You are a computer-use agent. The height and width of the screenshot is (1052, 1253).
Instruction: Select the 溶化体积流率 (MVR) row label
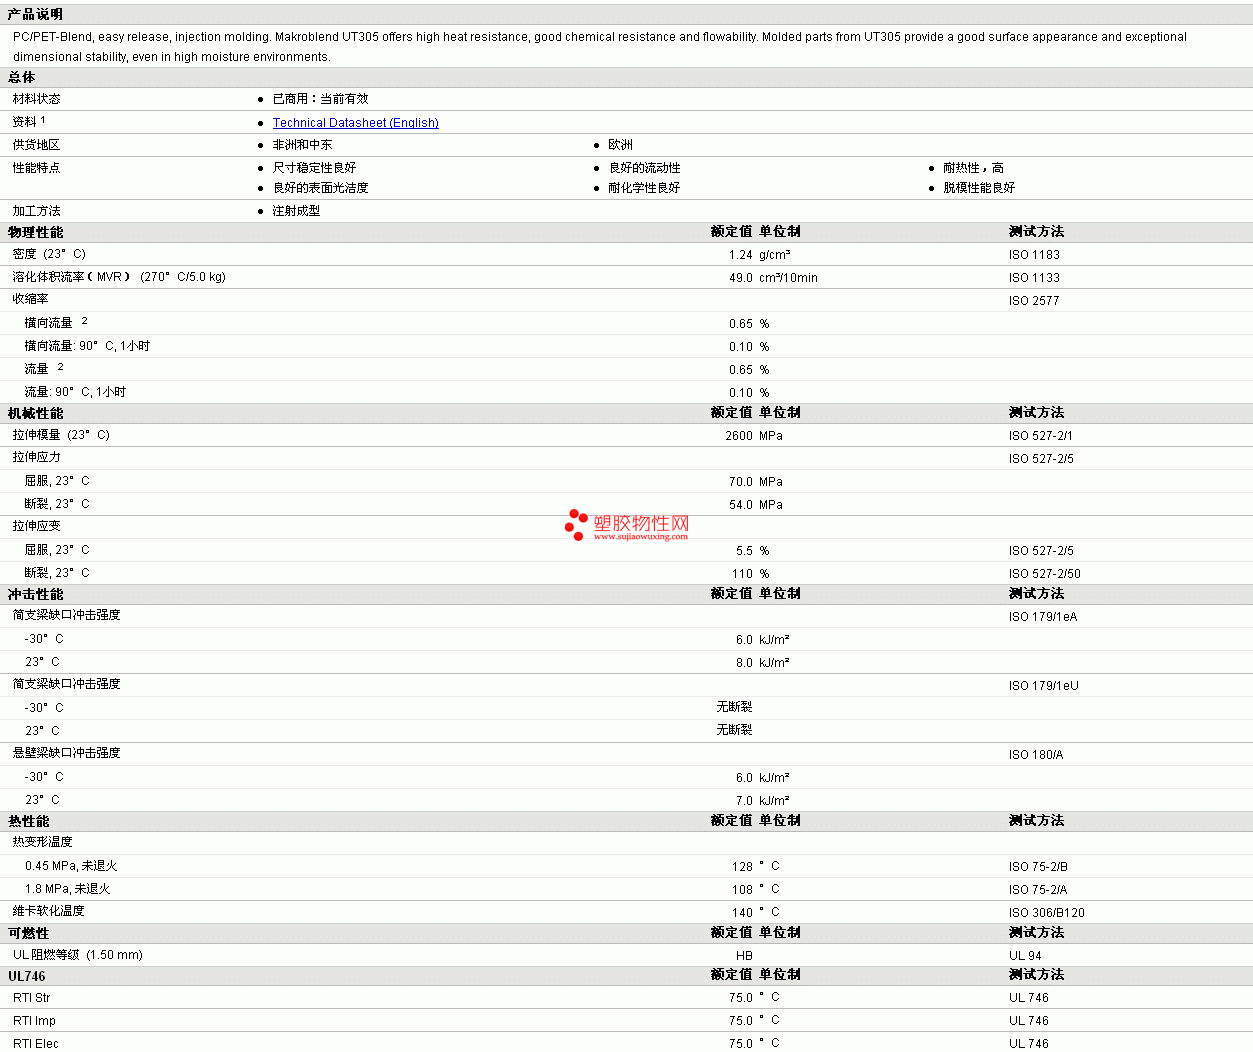click(119, 277)
